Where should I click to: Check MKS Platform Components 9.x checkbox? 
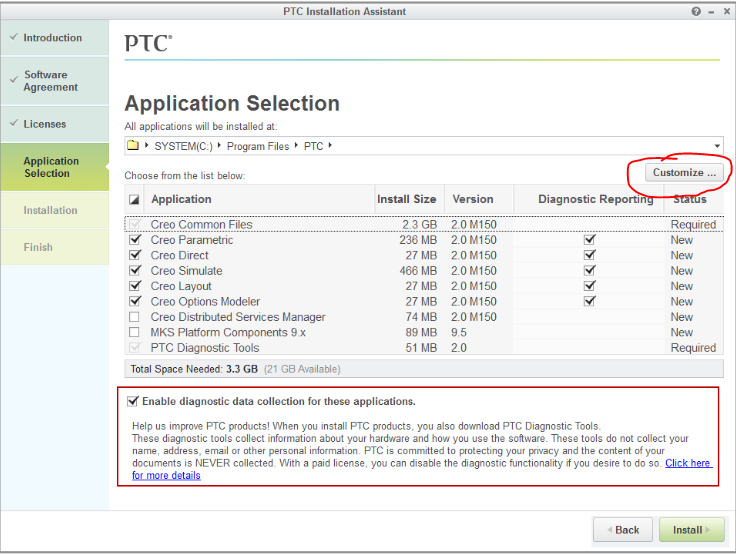tap(134, 332)
